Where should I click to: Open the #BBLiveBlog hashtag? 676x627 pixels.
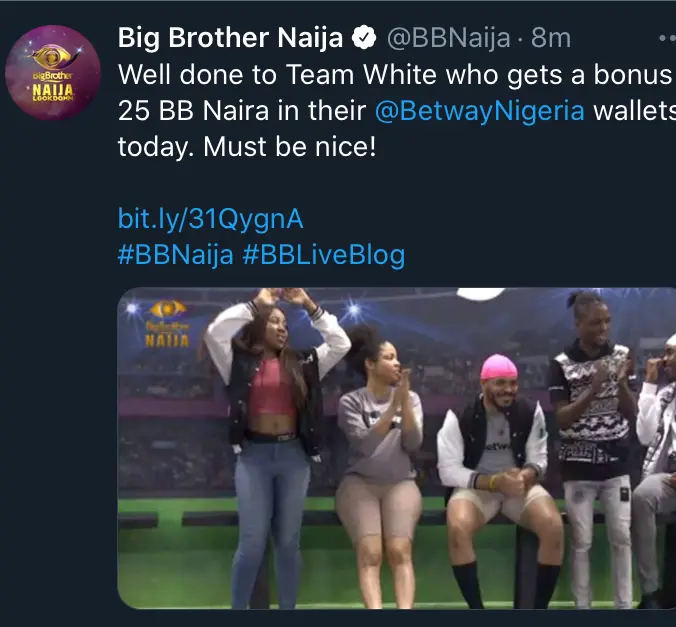[324, 254]
